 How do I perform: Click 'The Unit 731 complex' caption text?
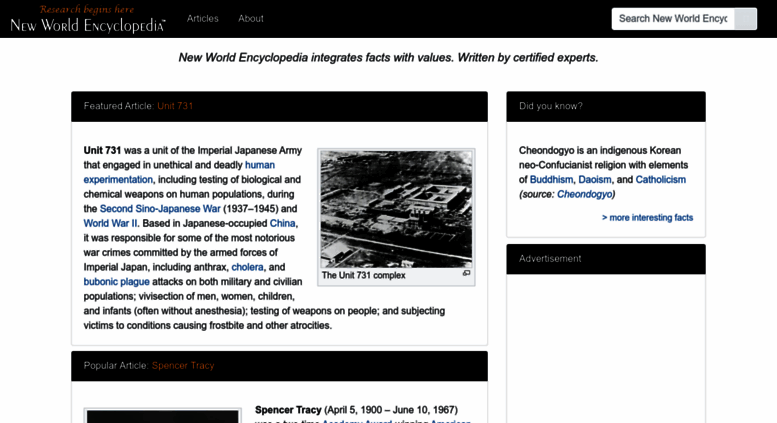pyautogui.click(x=363, y=275)
